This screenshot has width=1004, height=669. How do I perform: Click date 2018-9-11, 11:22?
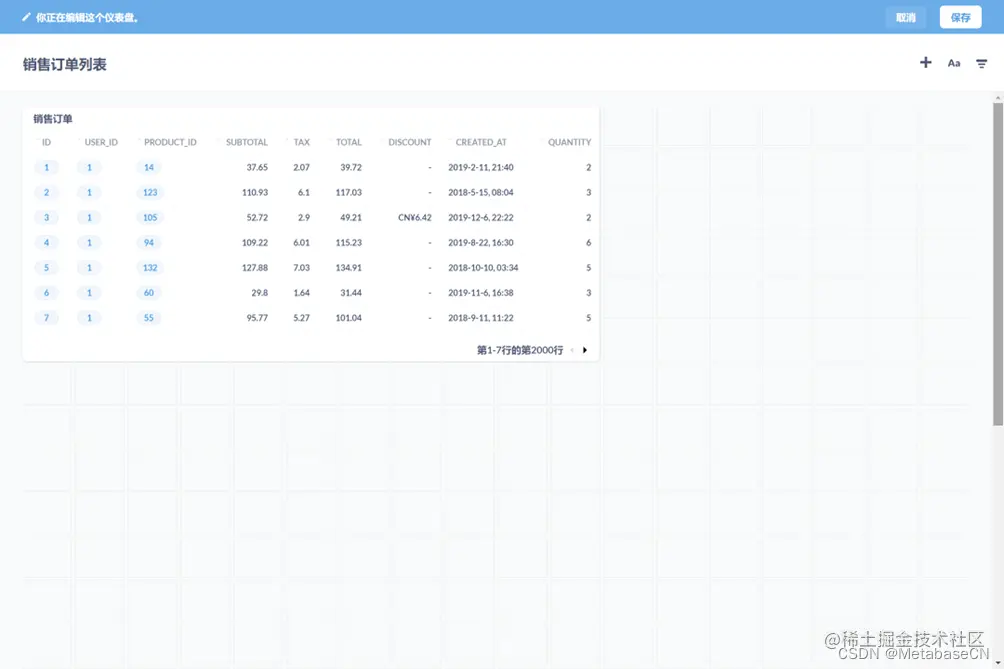481,318
